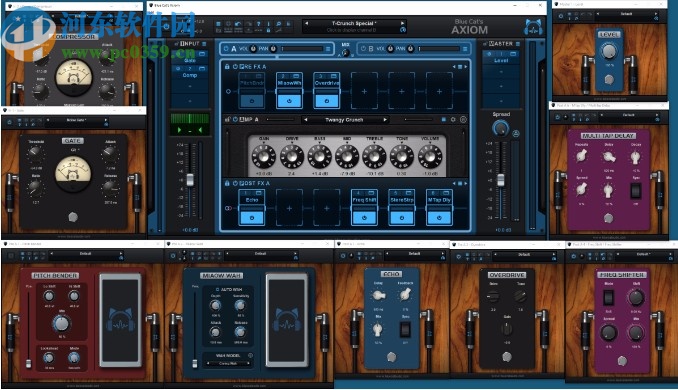Click the lock icon on POST FX A
The image size is (678, 390).
point(227,183)
